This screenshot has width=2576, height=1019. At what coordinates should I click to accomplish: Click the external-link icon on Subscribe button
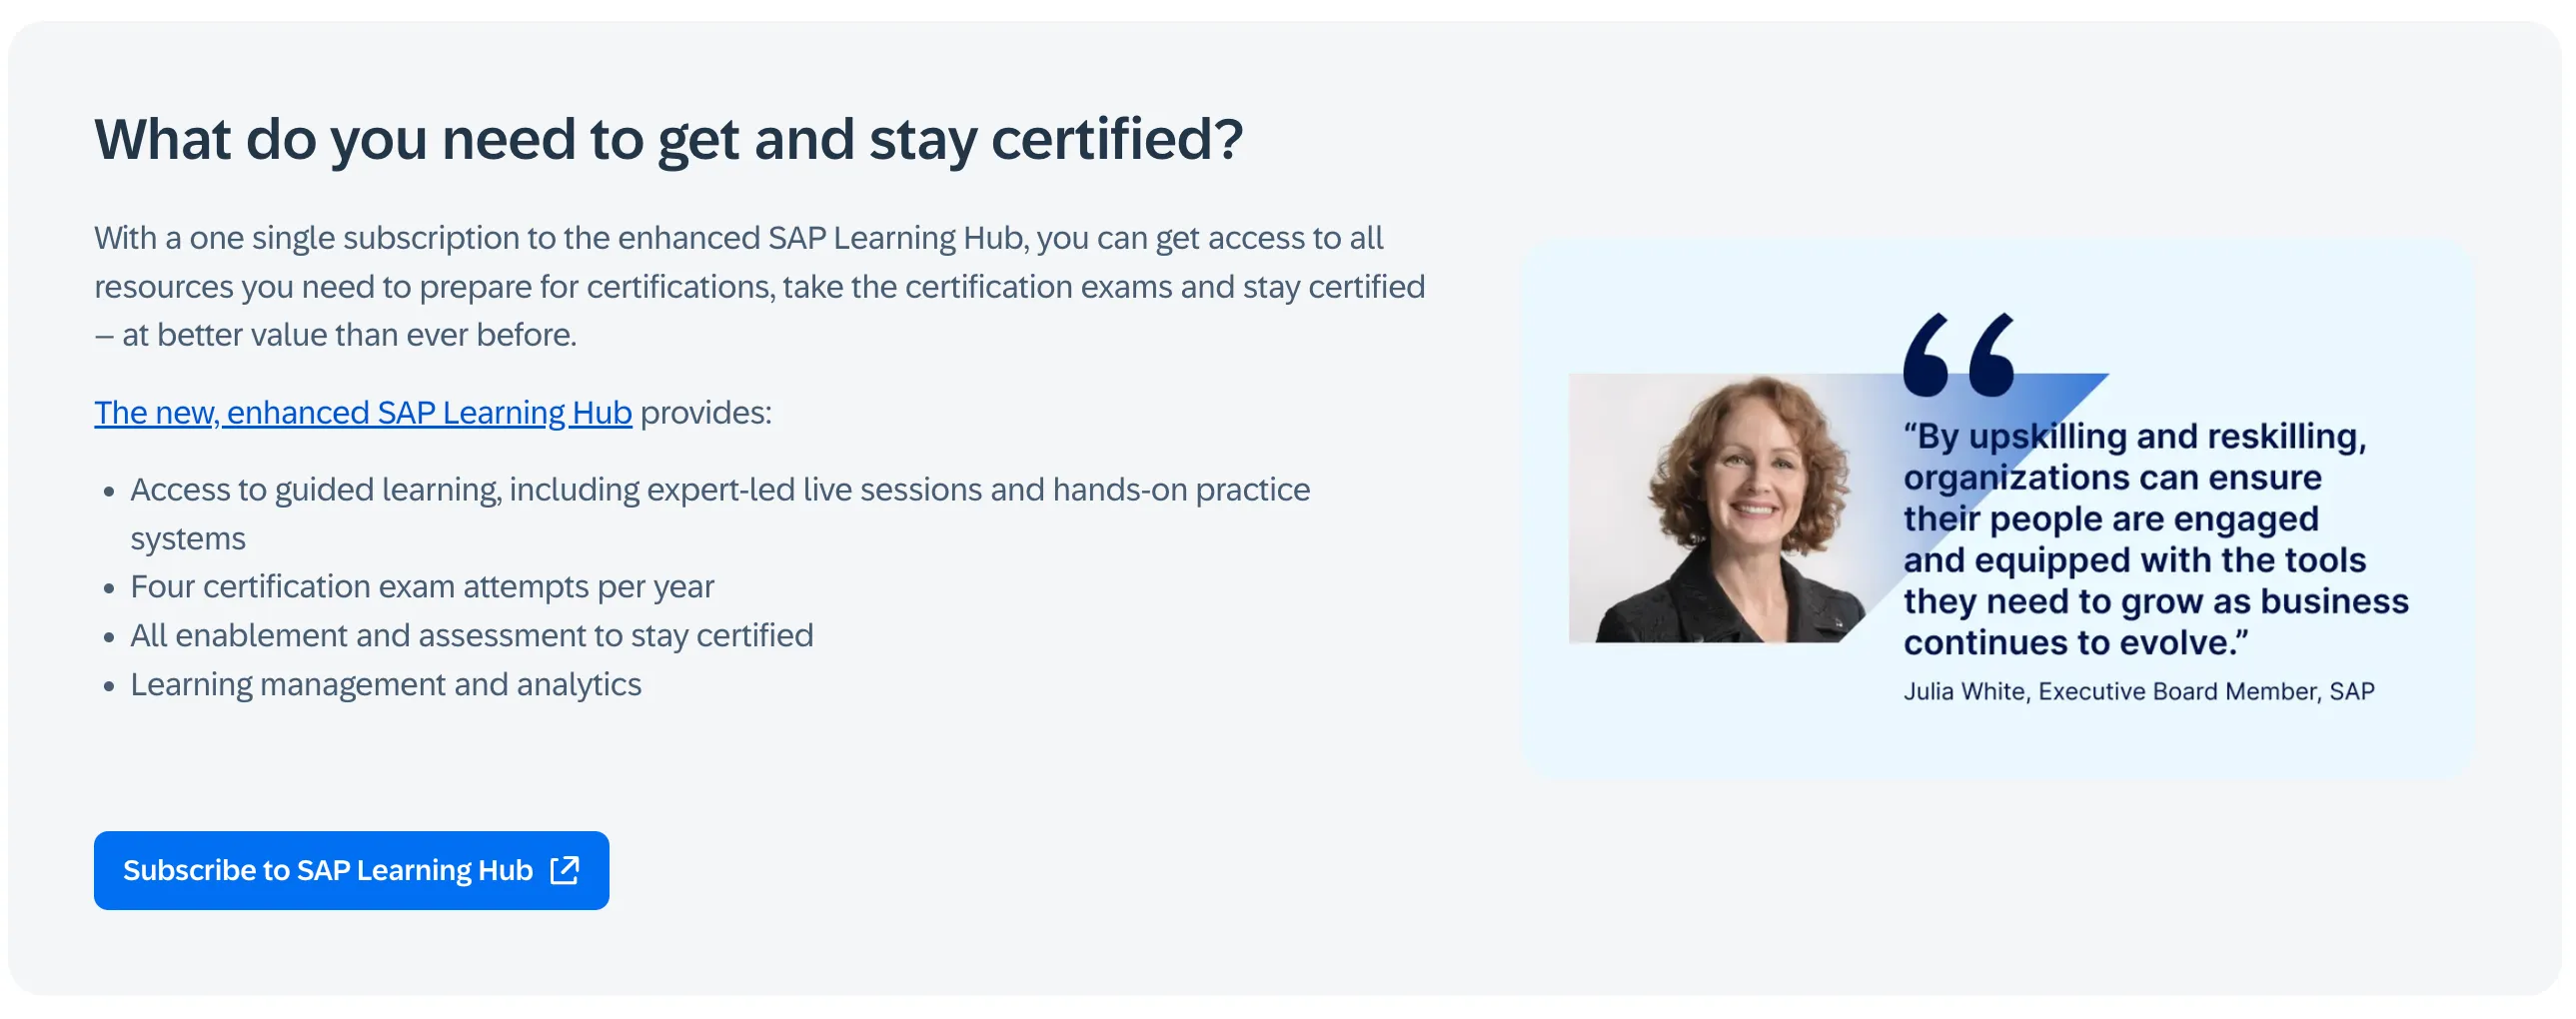pos(565,870)
